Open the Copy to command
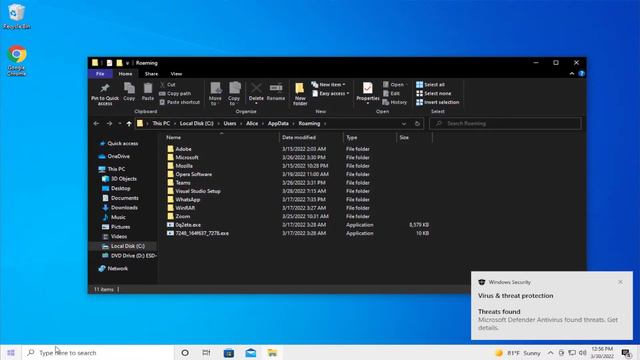The image size is (640, 360). point(234,94)
